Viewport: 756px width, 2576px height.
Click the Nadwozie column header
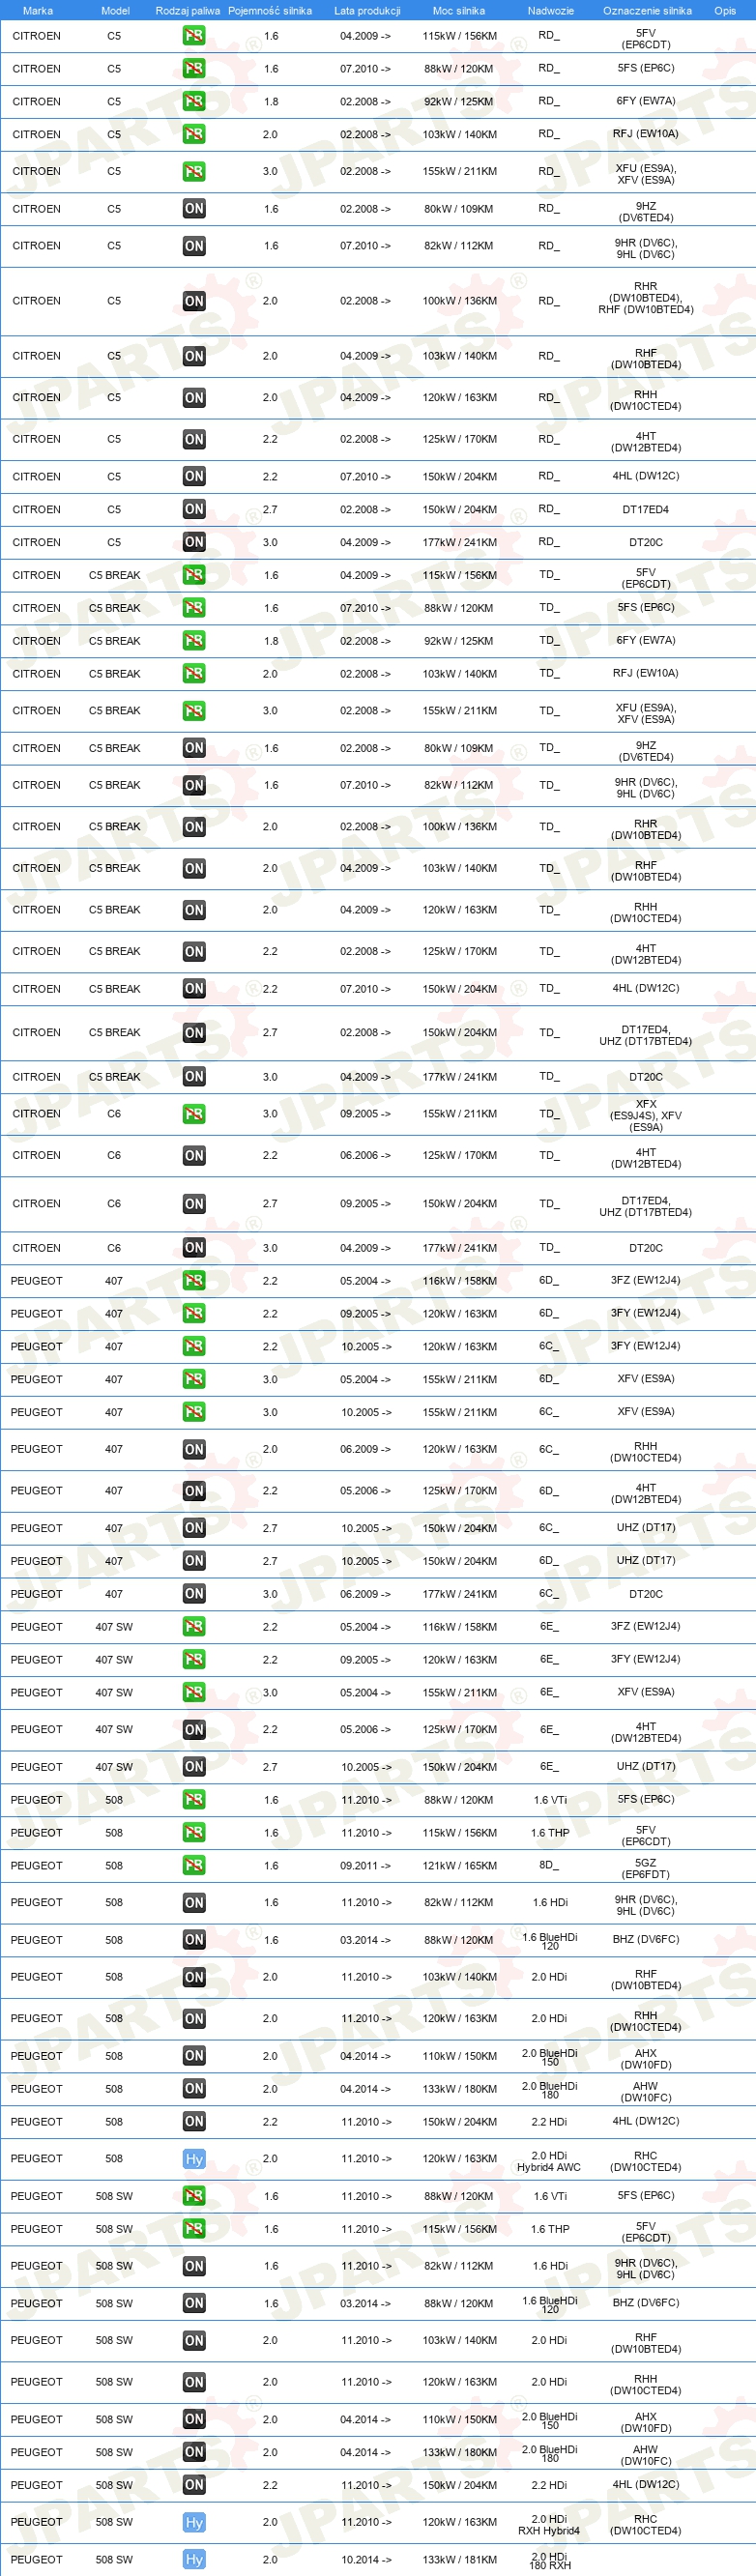tap(551, 11)
